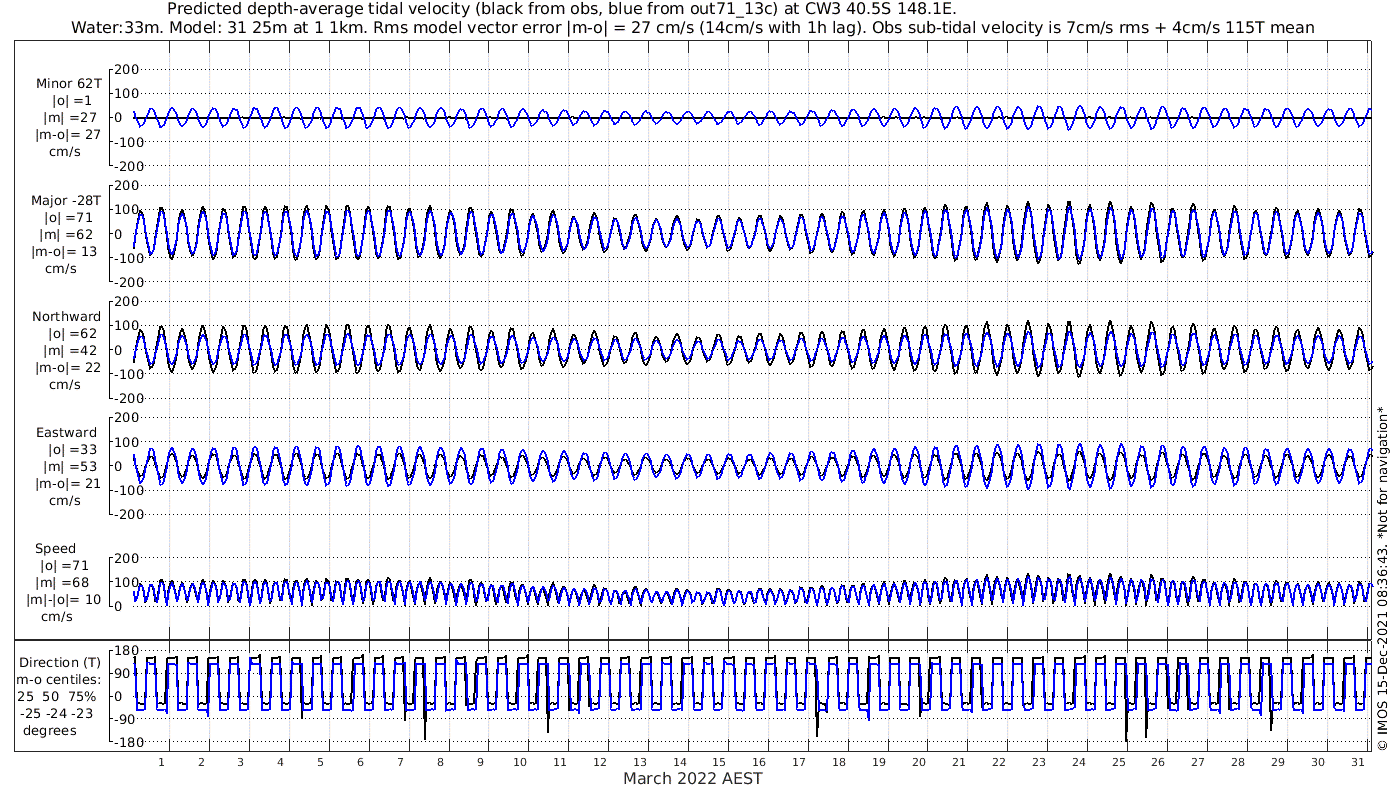Image resolution: width=1400 pixels, height=800 pixels.
Task: Click the 'Major -28T' panel label
Action: pyautogui.click(x=66, y=200)
